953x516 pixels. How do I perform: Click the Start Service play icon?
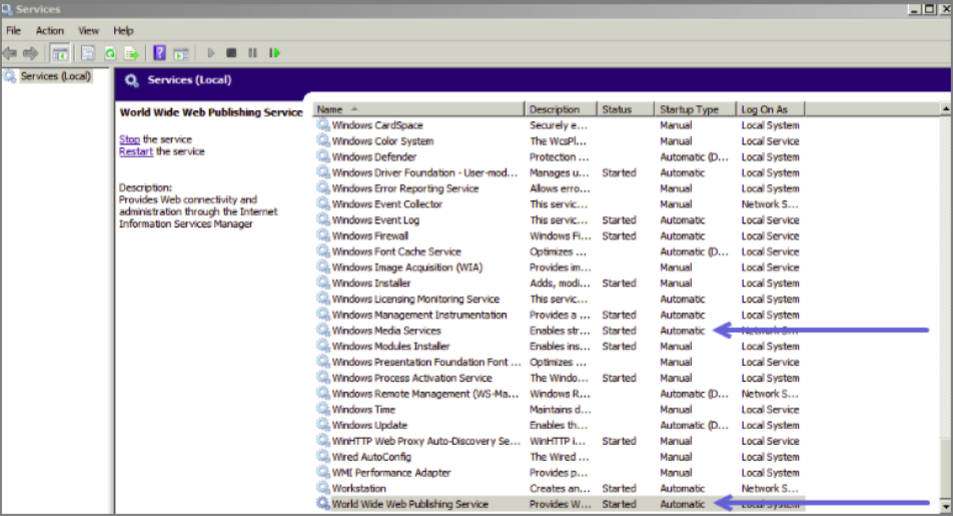211,53
